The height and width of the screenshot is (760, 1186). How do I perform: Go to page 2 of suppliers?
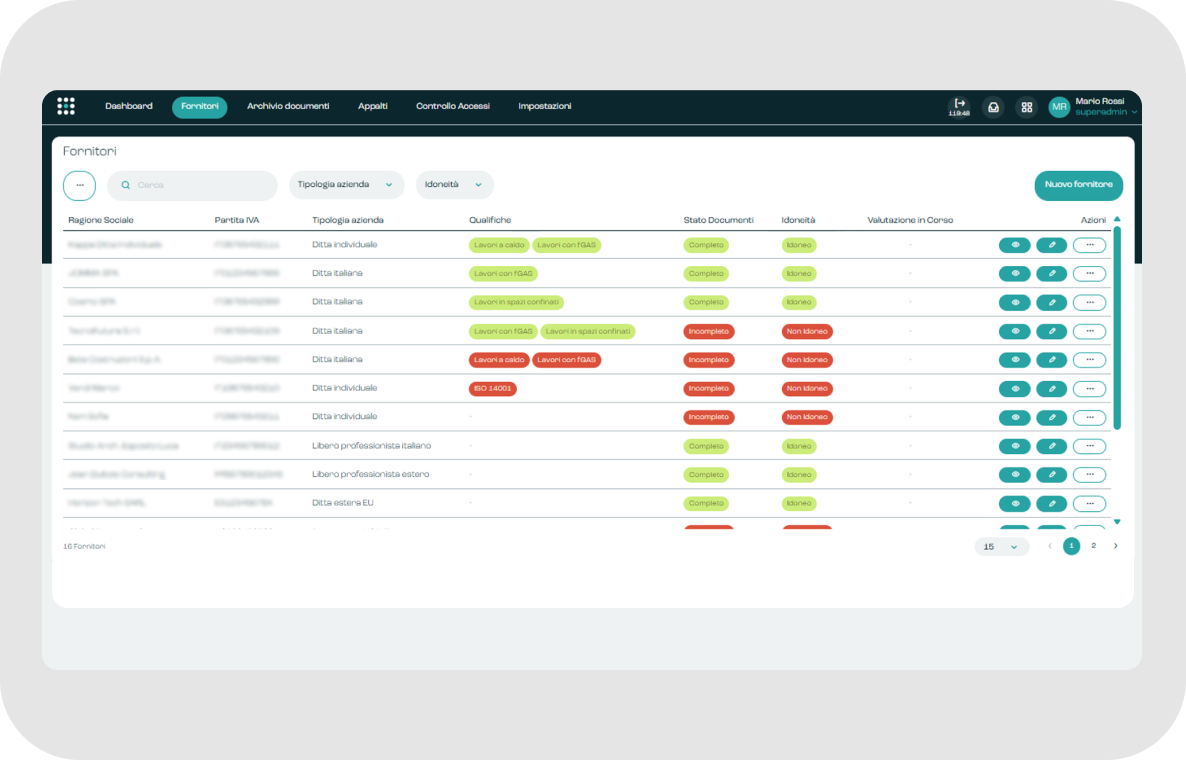(x=1093, y=546)
